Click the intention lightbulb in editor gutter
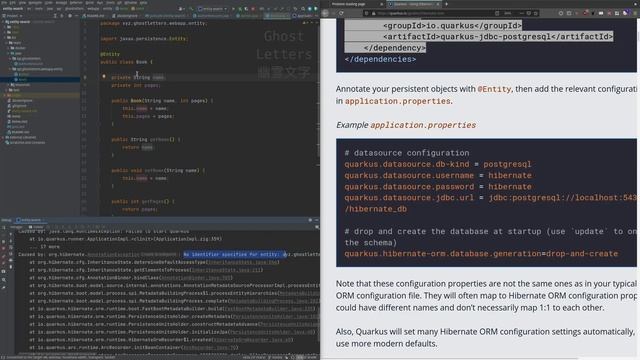 (104, 76)
